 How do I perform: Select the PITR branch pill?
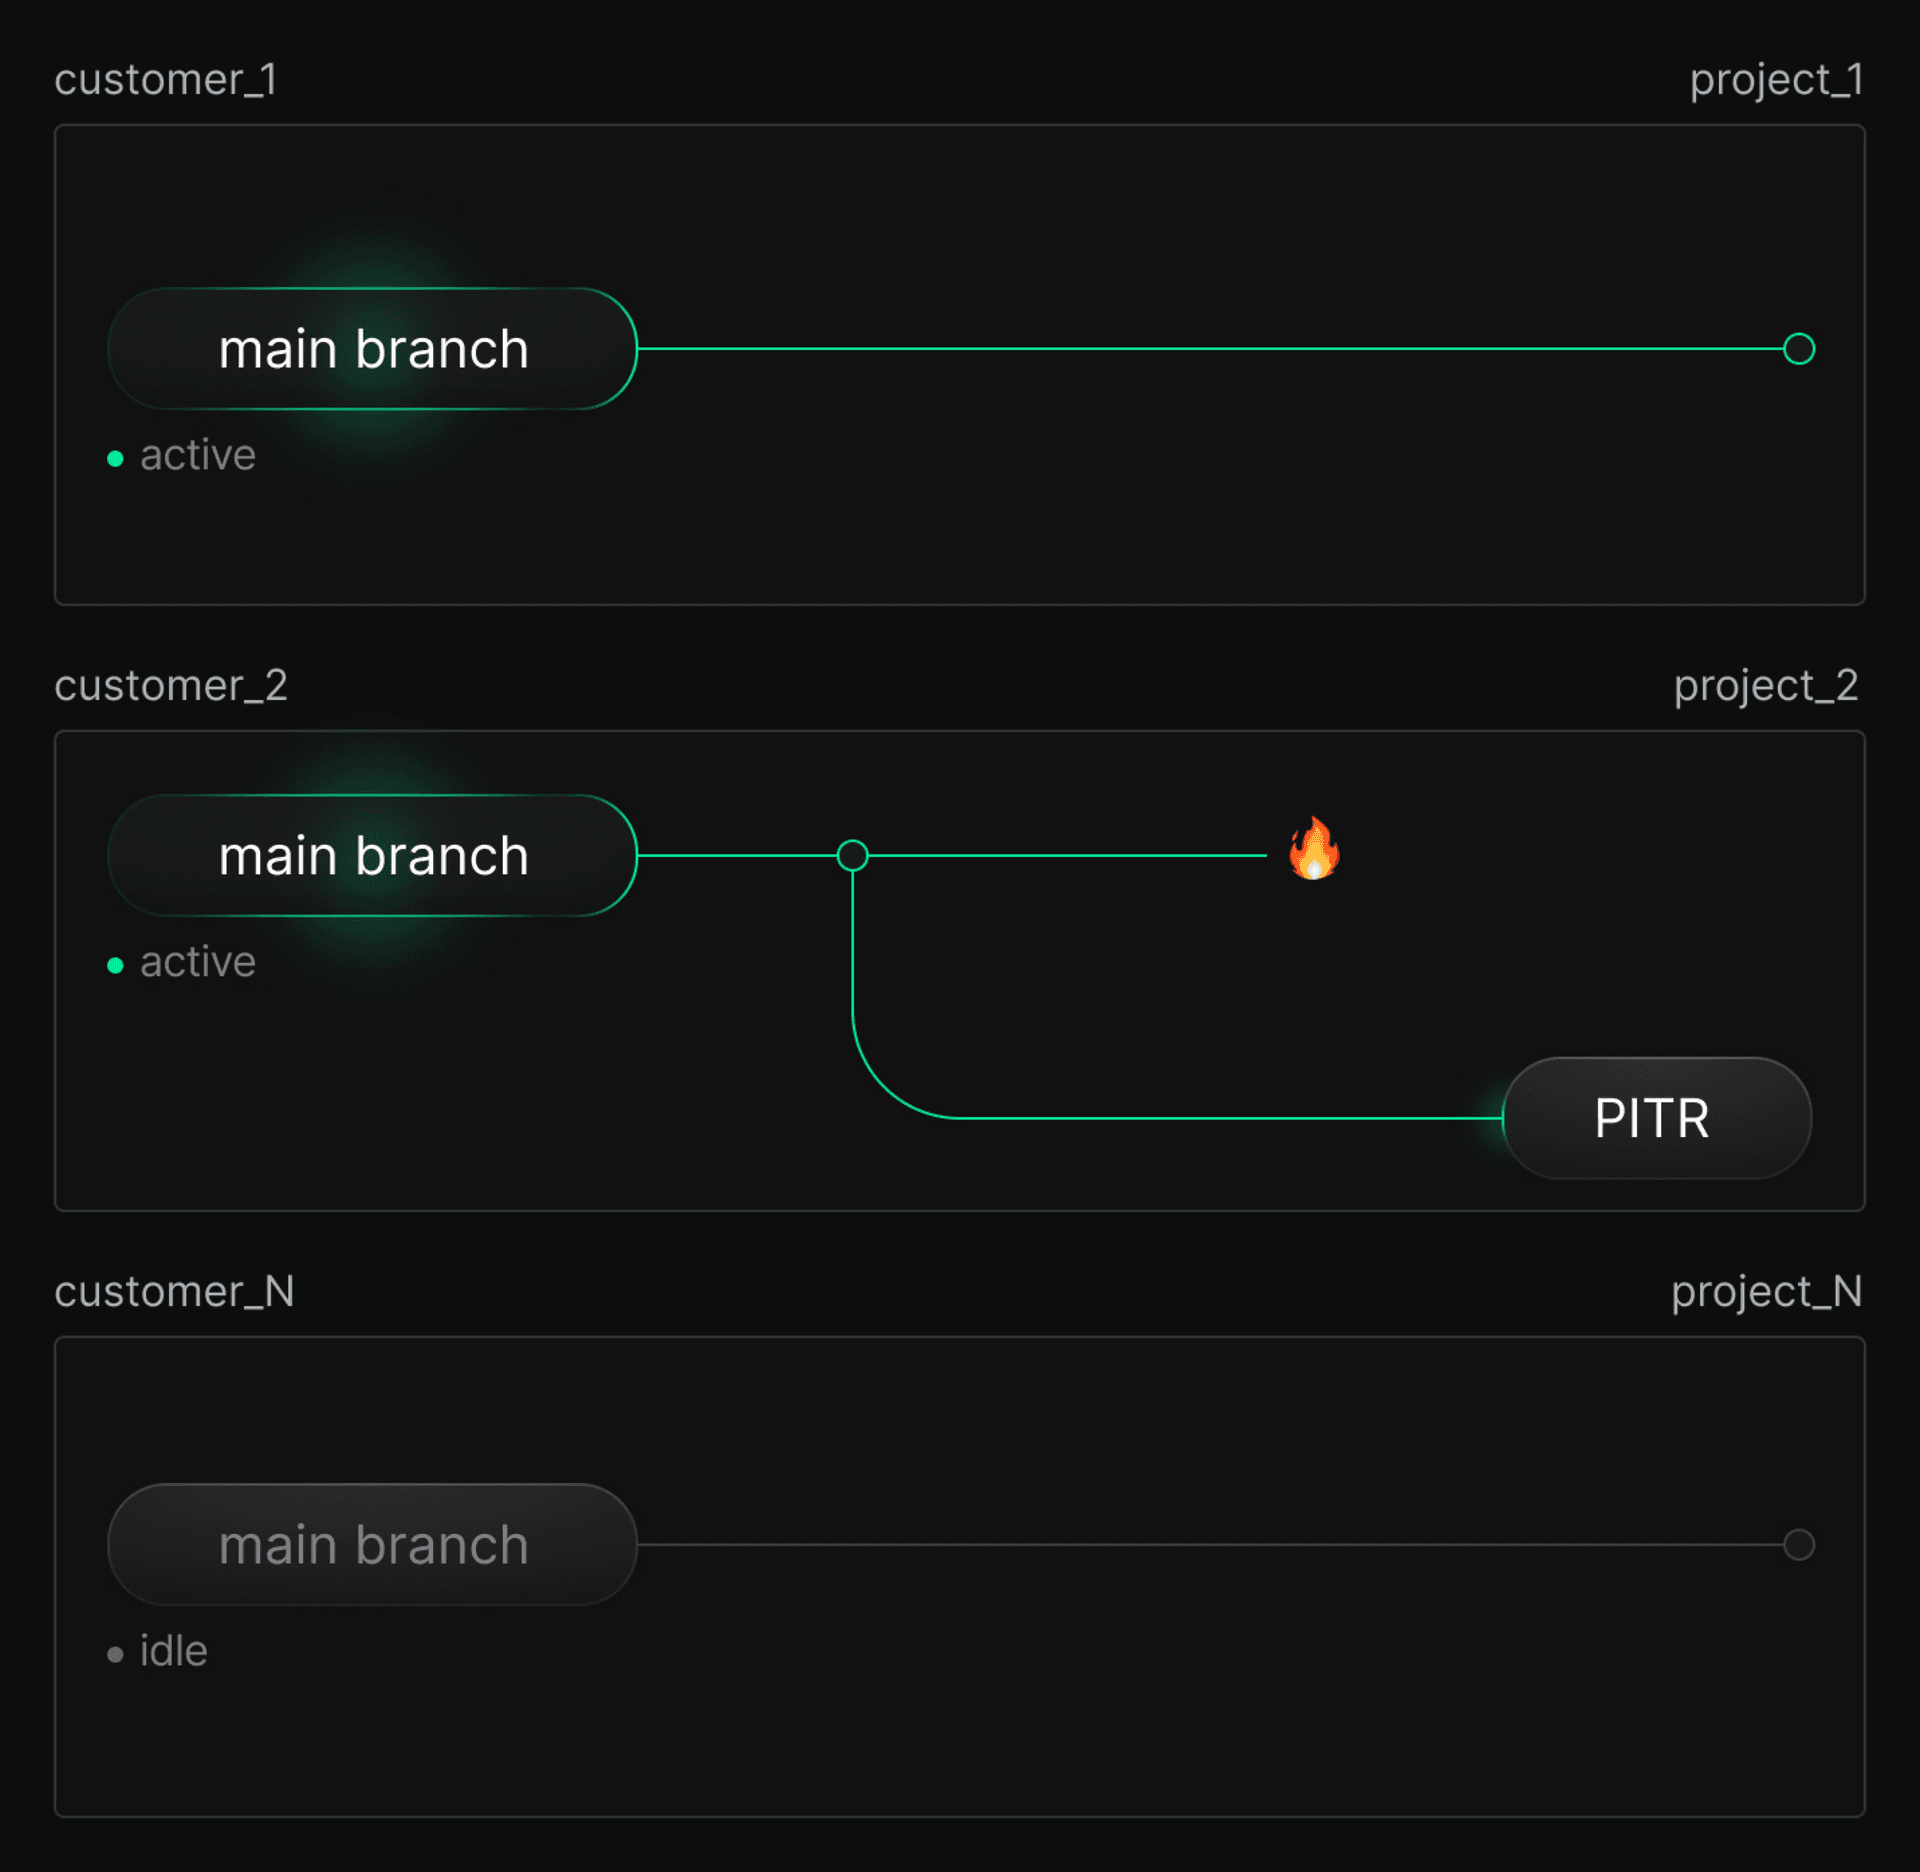click(1656, 1118)
